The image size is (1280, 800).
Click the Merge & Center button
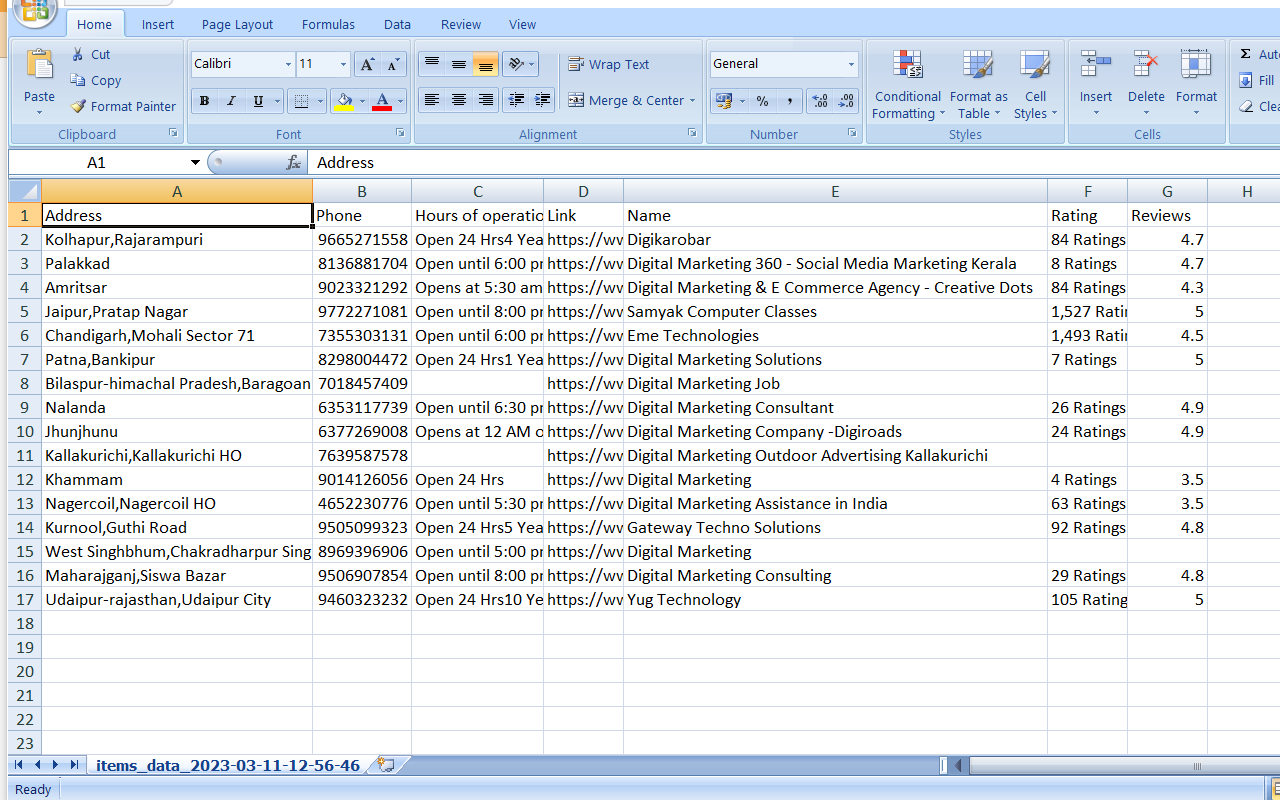click(x=626, y=100)
